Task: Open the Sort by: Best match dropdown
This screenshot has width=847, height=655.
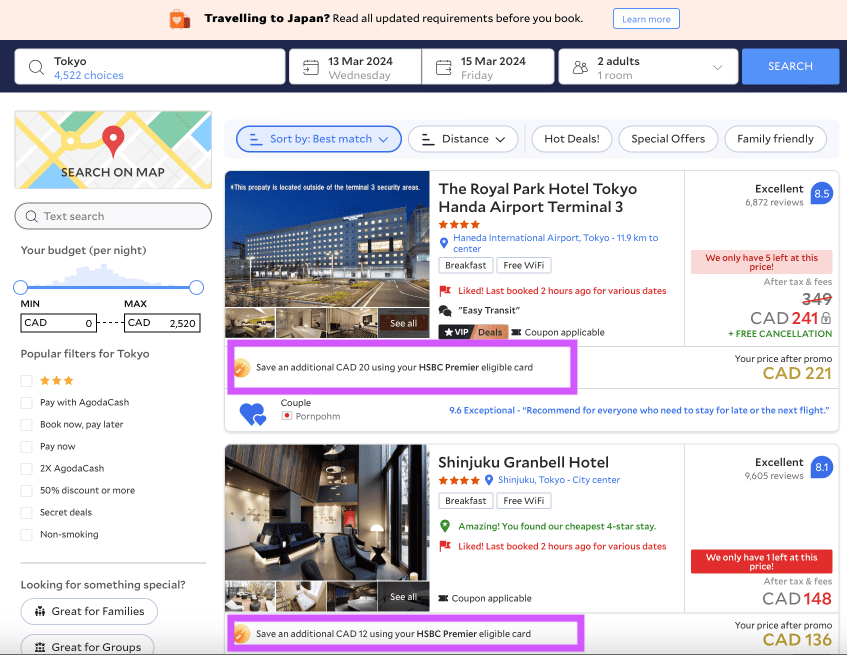Action: click(319, 139)
